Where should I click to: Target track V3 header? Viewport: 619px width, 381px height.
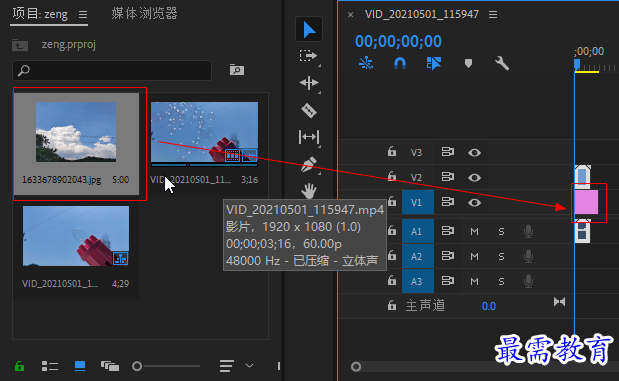point(416,152)
